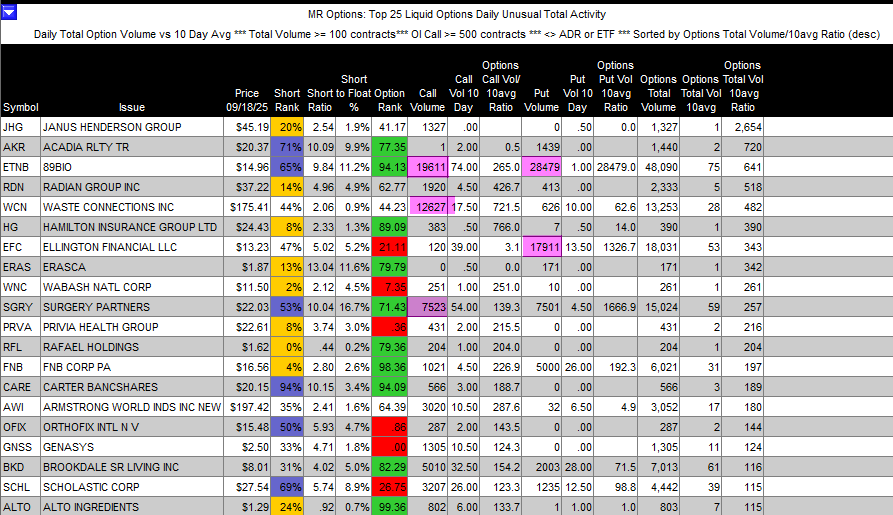
Task: Click the Call Volume column header
Action: click(x=429, y=100)
